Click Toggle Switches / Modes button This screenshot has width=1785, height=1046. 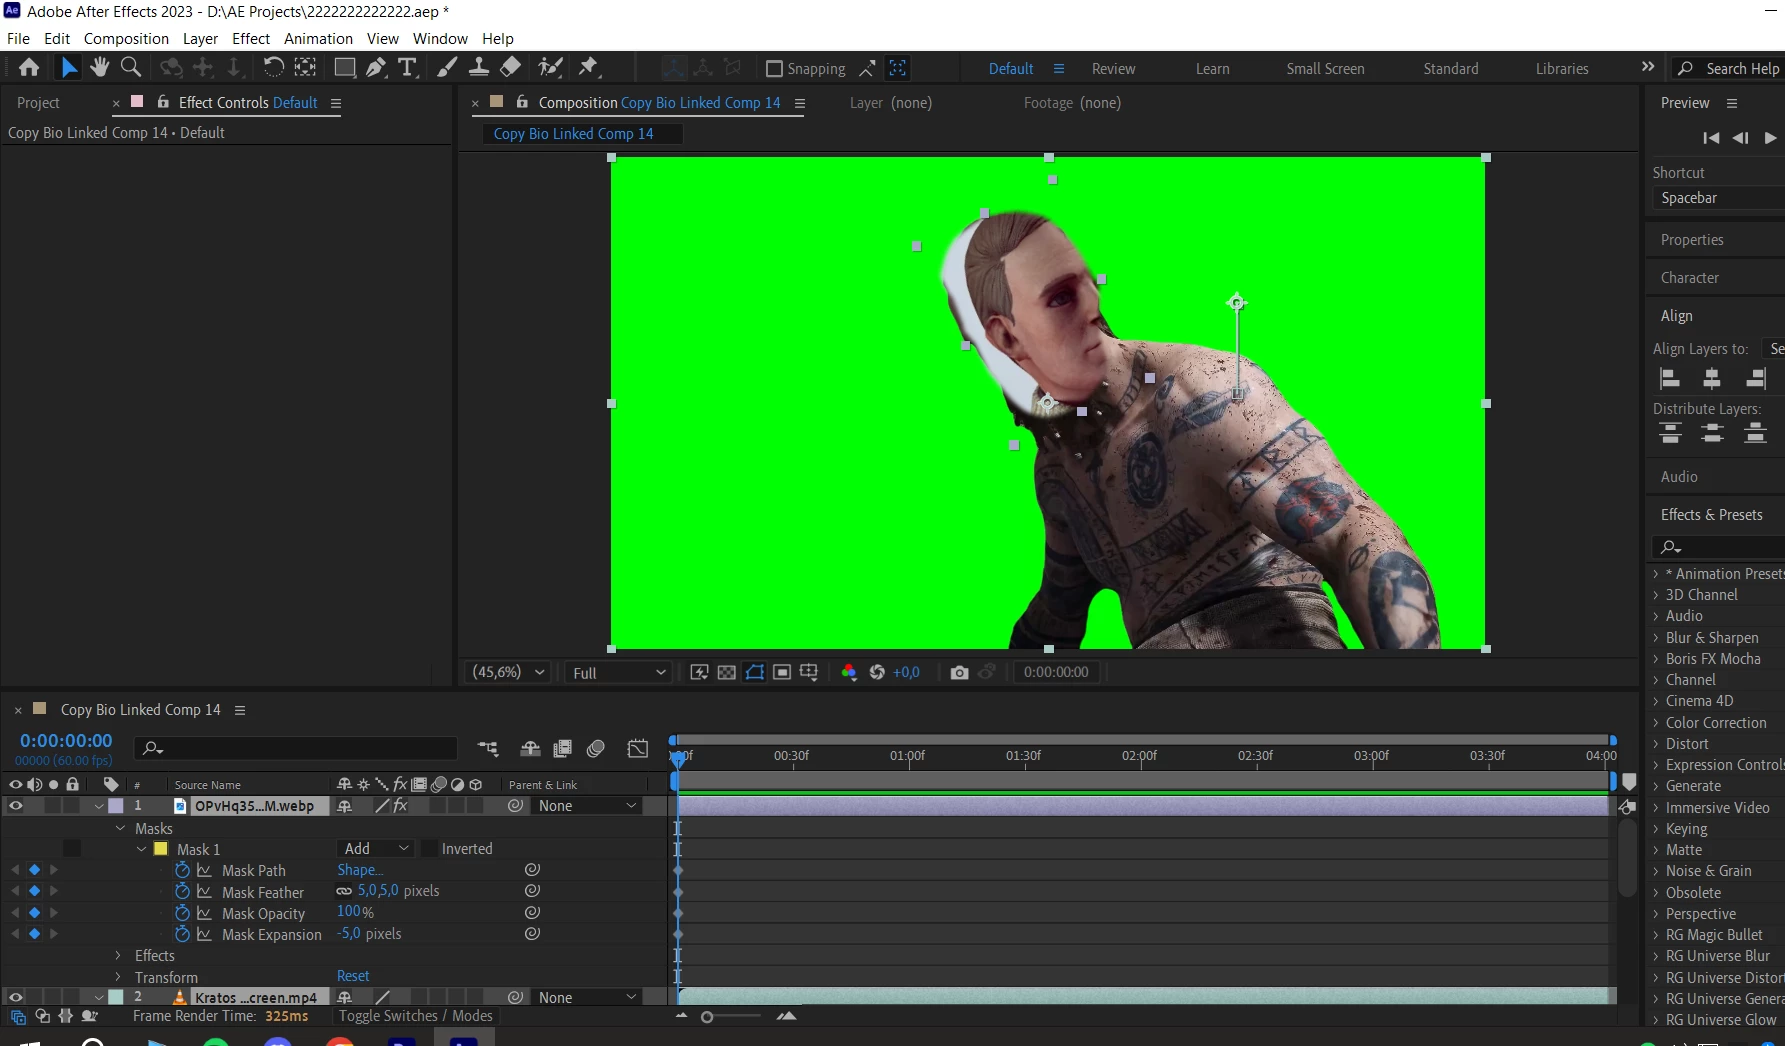415,1015
